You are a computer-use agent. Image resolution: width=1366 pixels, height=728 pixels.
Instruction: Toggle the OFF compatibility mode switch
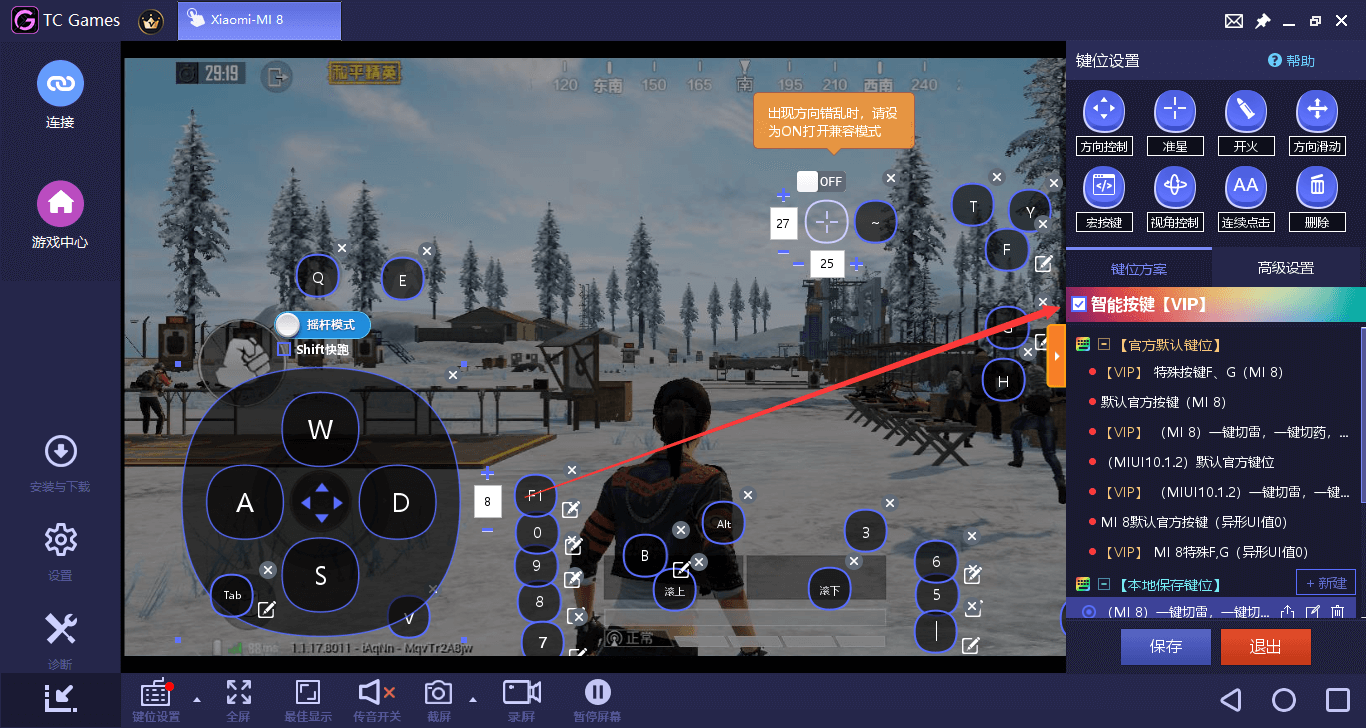pos(821,181)
